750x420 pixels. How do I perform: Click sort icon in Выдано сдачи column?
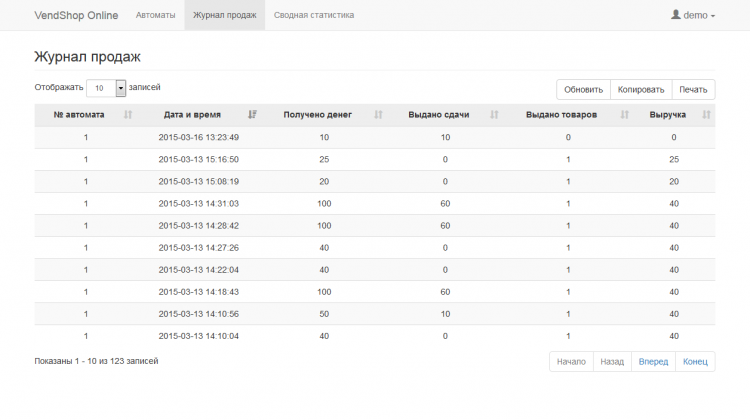coord(494,115)
